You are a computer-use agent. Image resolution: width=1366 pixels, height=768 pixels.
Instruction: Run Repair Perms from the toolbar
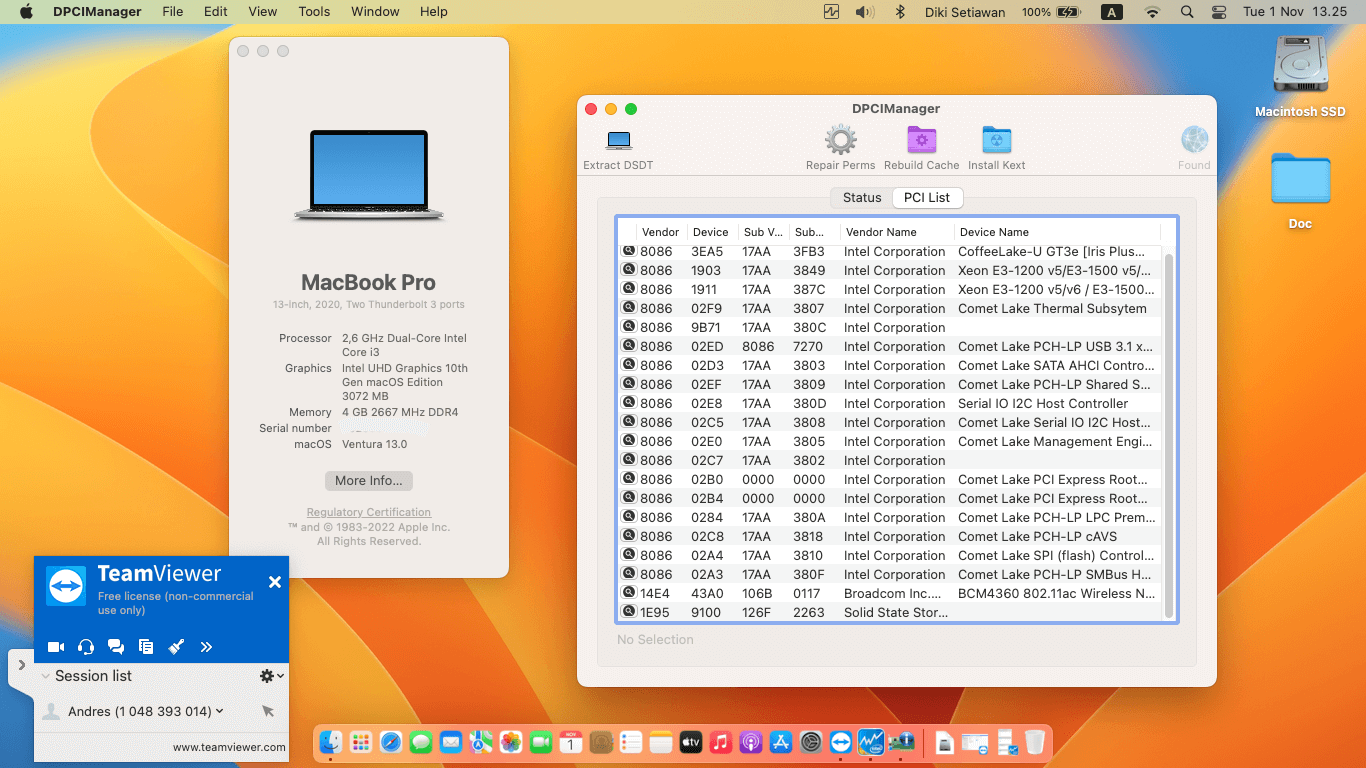coord(840,141)
